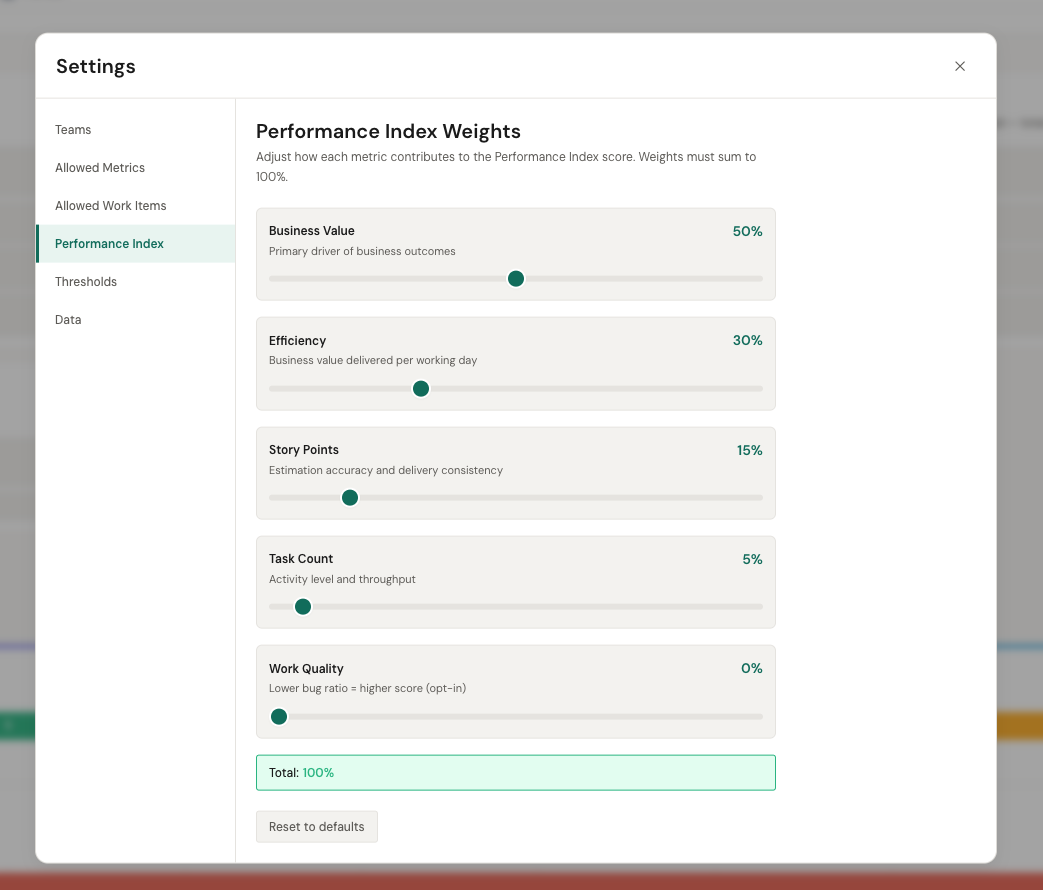Click the Business Value slider handle
The height and width of the screenshot is (890, 1043).
tap(515, 279)
